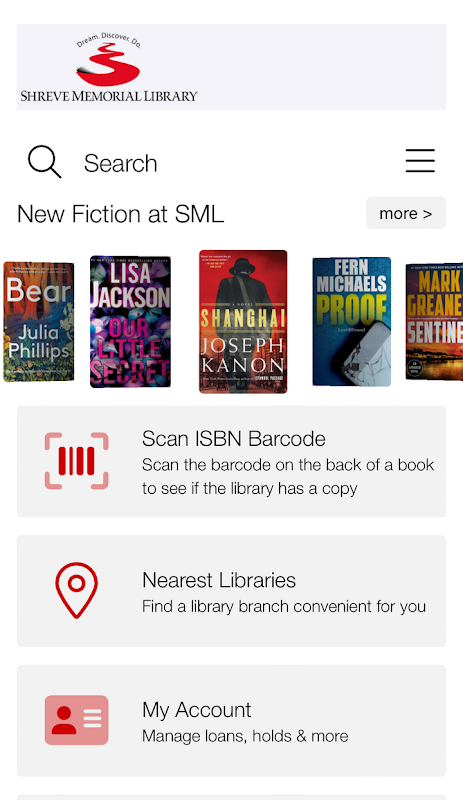Tap the red barcode scanner icon
Screen dimensions: 463x800
(x=77, y=461)
